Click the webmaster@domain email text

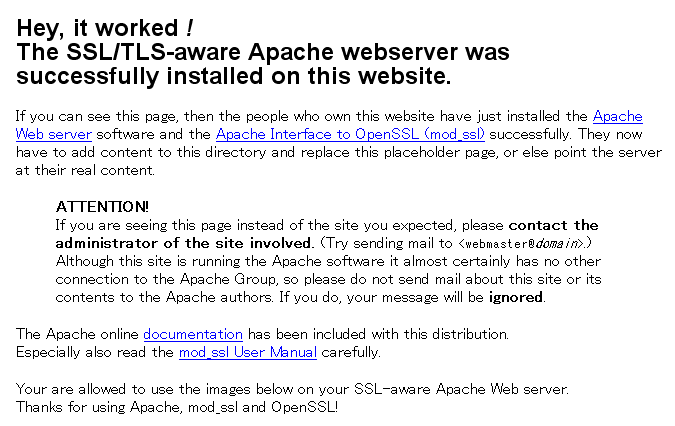point(521,244)
